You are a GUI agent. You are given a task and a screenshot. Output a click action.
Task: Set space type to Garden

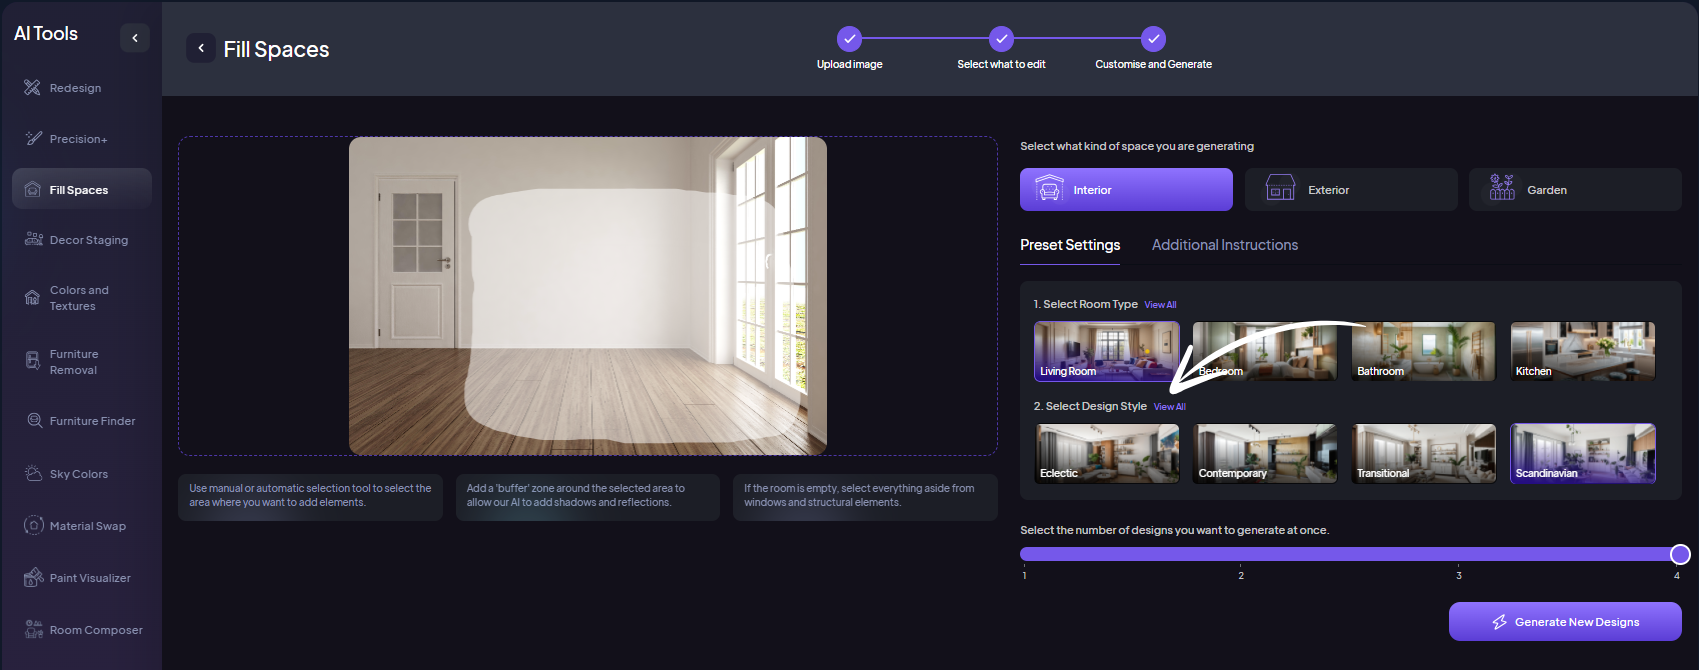(x=1574, y=190)
